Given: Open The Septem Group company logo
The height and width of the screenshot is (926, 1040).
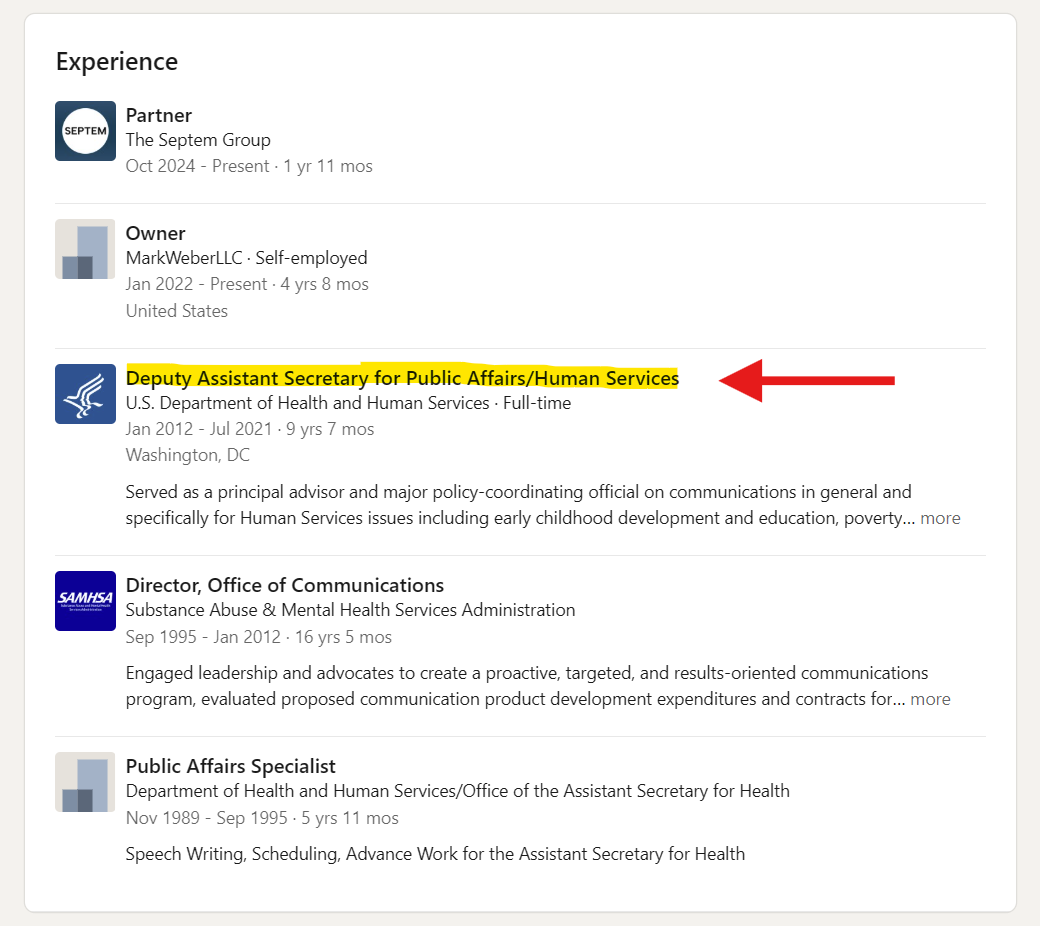Looking at the screenshot, I should 86,131.
